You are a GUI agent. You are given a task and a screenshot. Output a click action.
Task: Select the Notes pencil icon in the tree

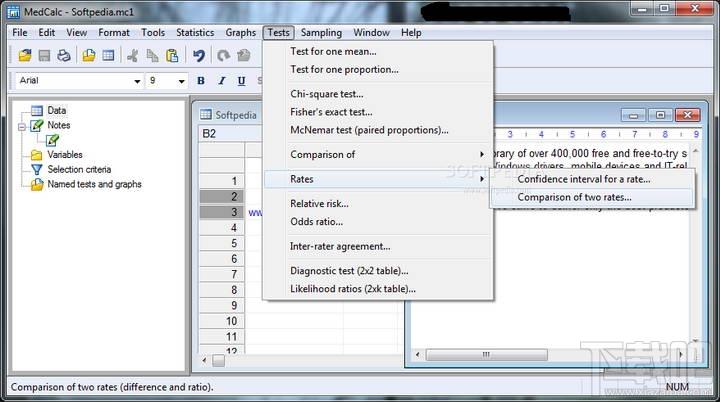coord(37,125)
